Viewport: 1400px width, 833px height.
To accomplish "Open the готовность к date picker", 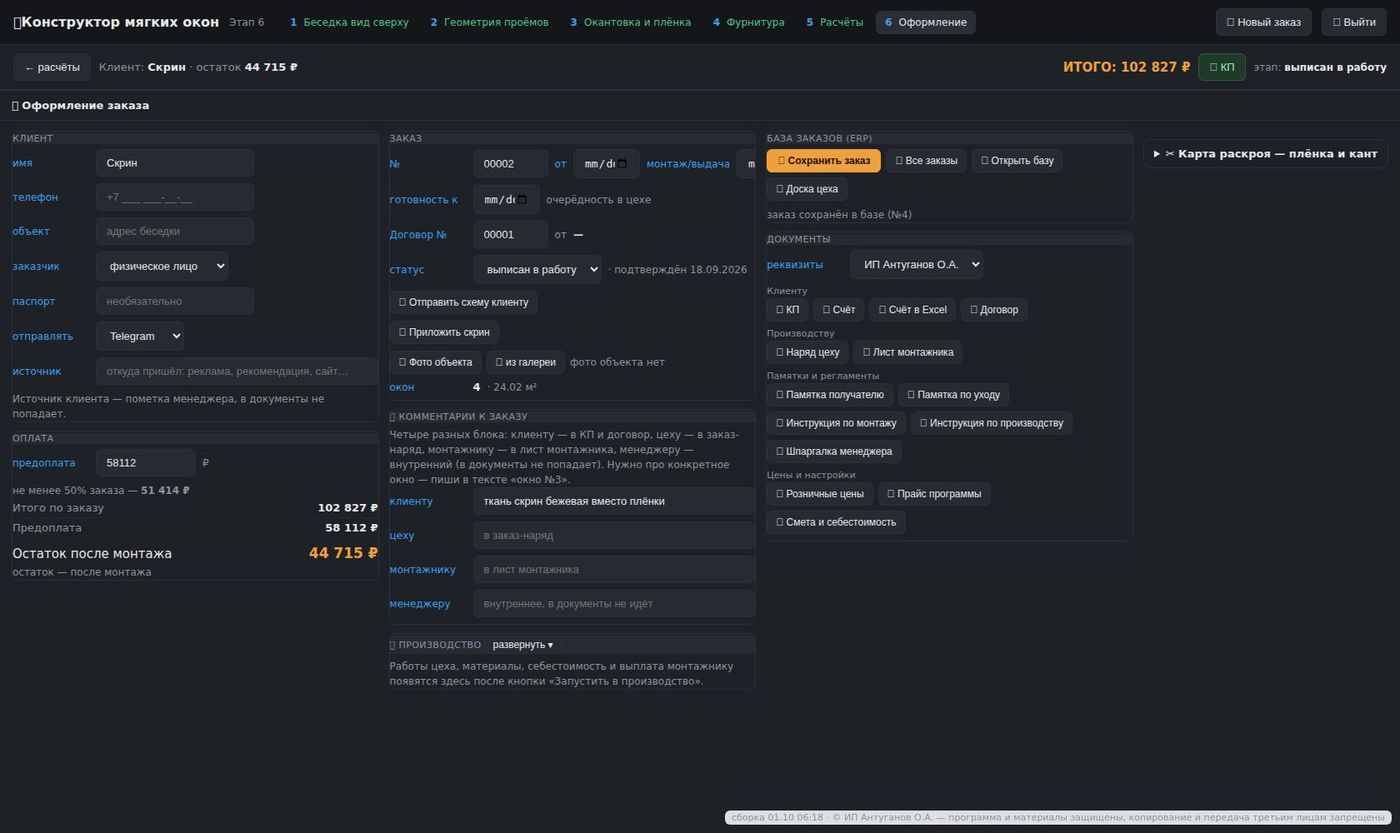I will pos(506,199).
